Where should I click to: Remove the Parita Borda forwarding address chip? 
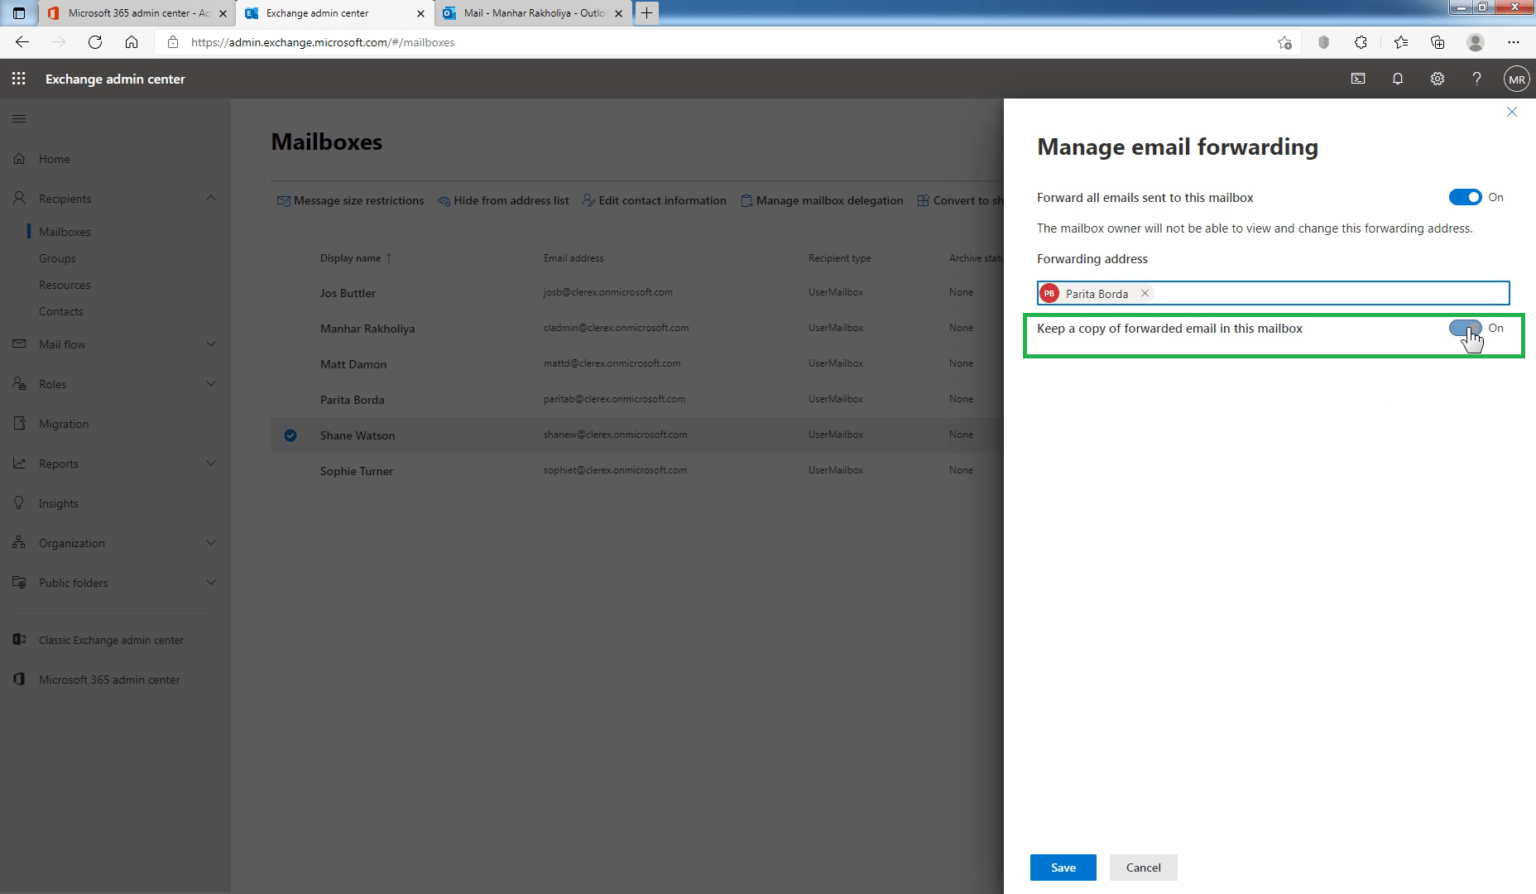point(1144,293)
